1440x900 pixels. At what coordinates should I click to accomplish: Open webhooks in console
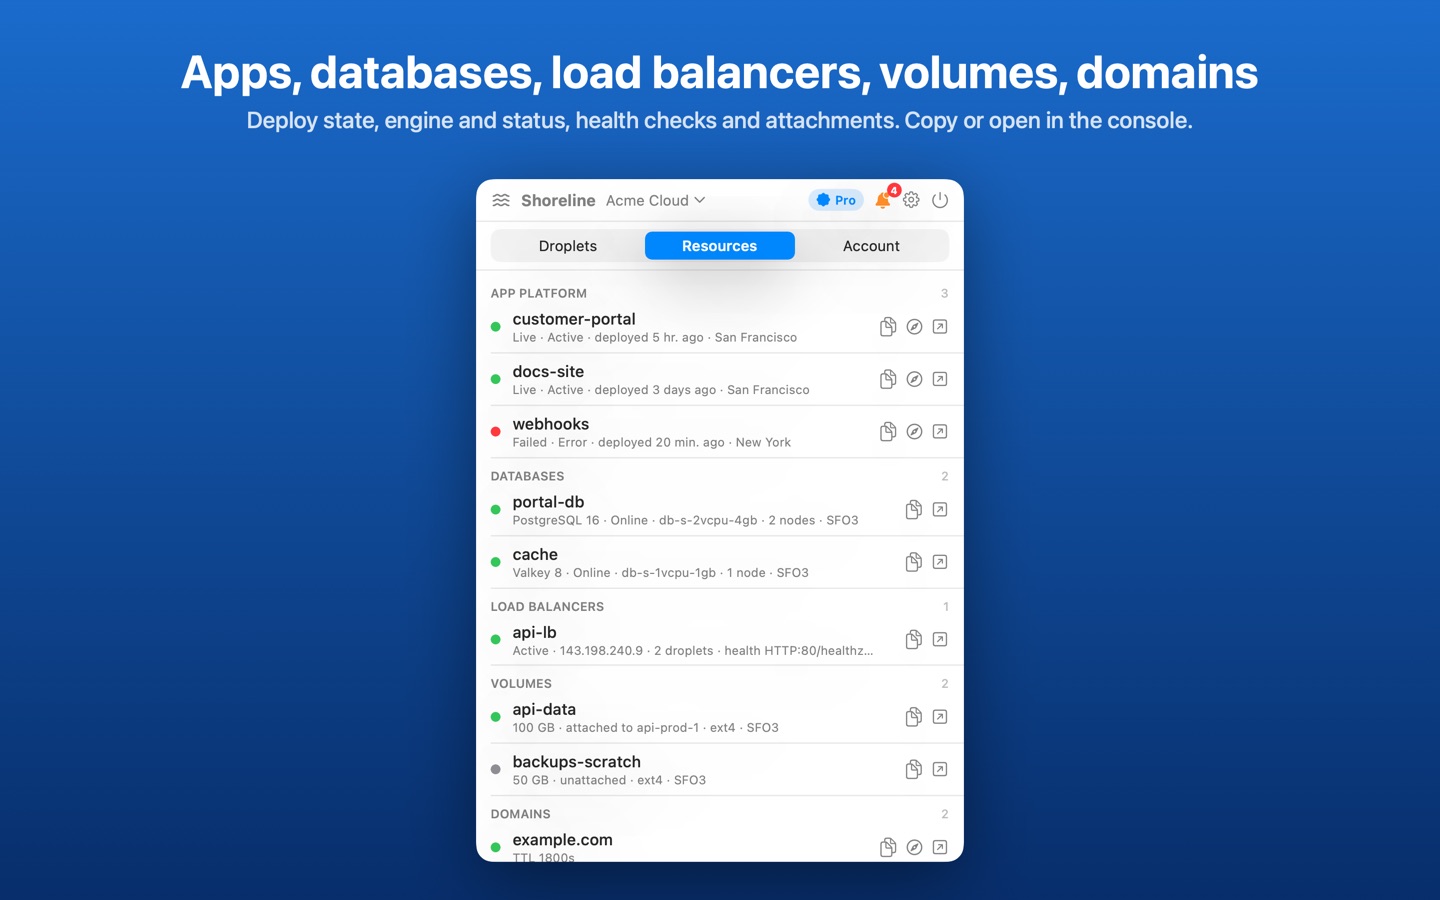click(940, 432)
